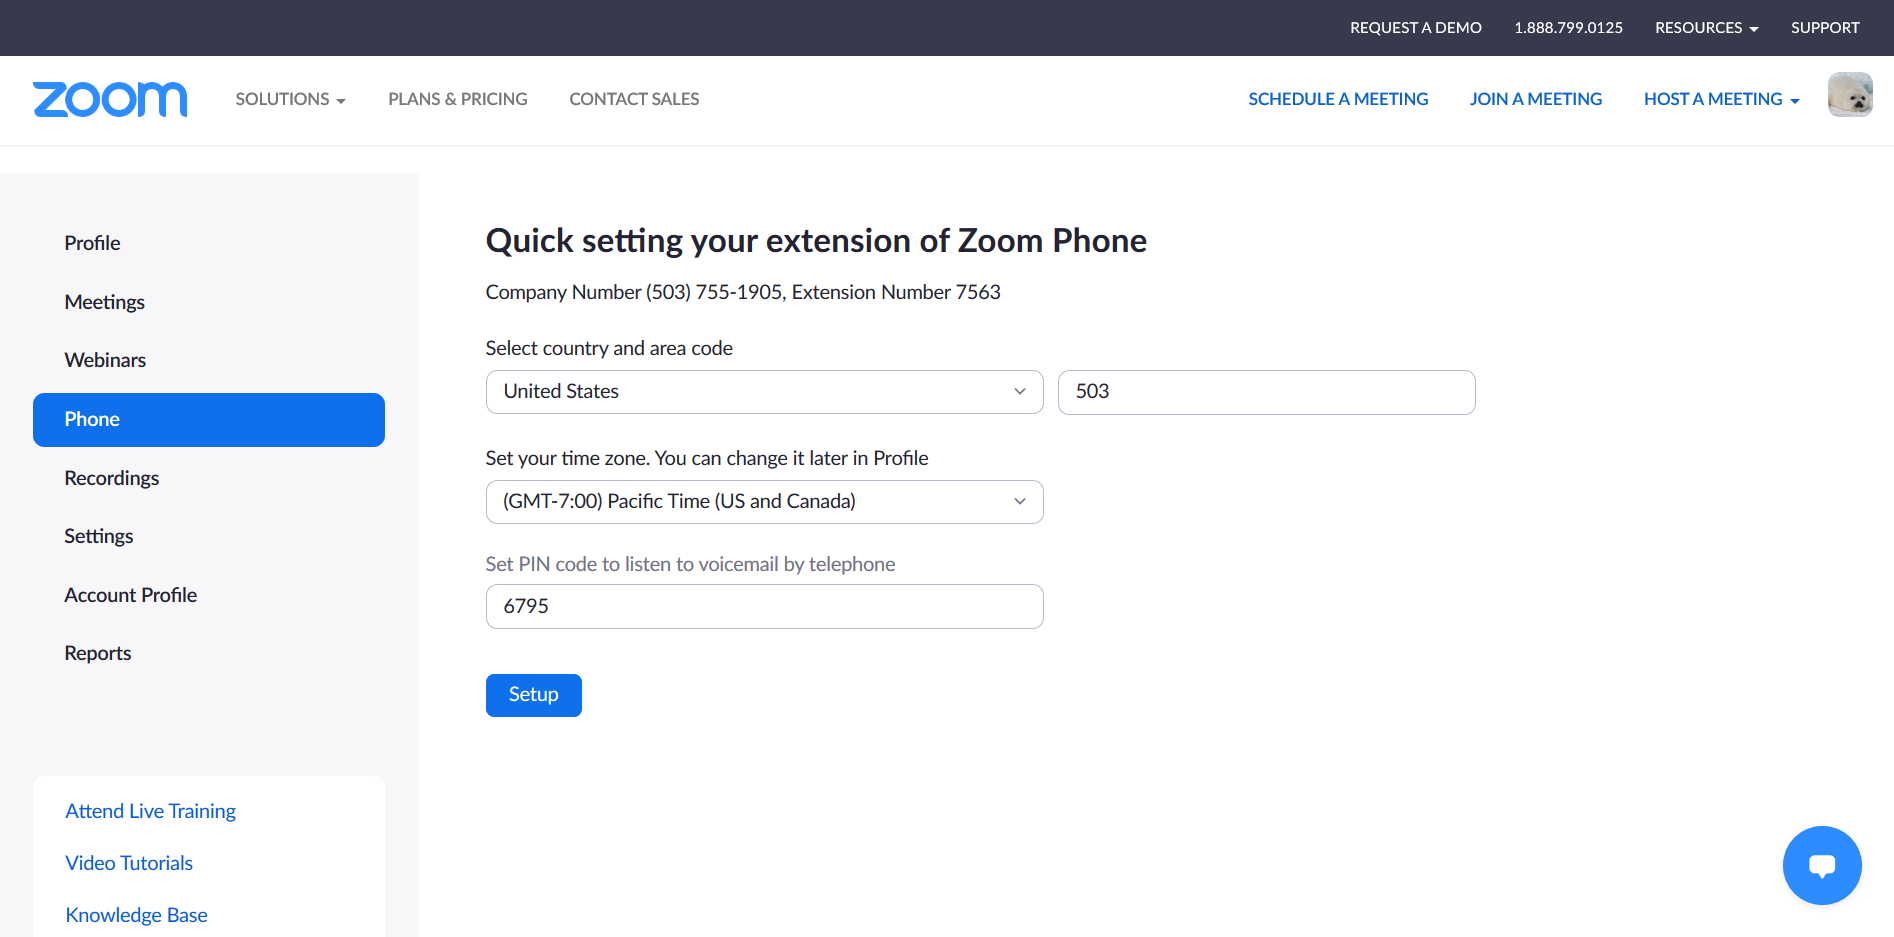Open Plans & Pricing page

(458, 99)
